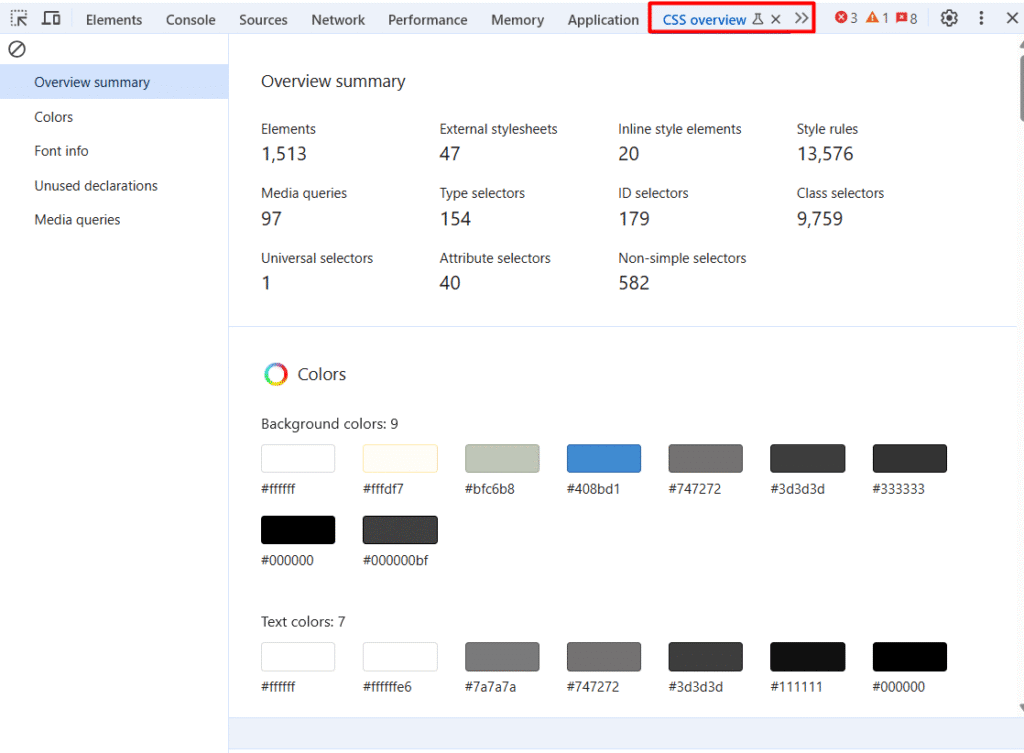This screenshot has height=753, width=1024.
Task: Select the #bfc6b8 background color swatch
Action: (x=502, y=458)
